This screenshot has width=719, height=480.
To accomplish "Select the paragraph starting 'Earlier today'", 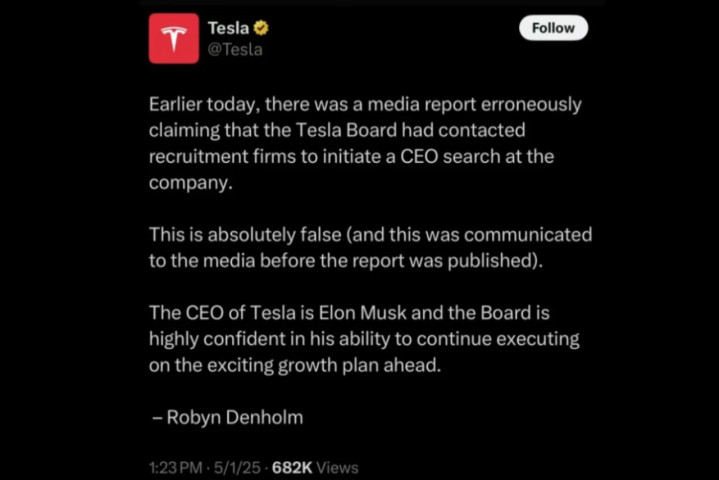I will tap(365, 143).
